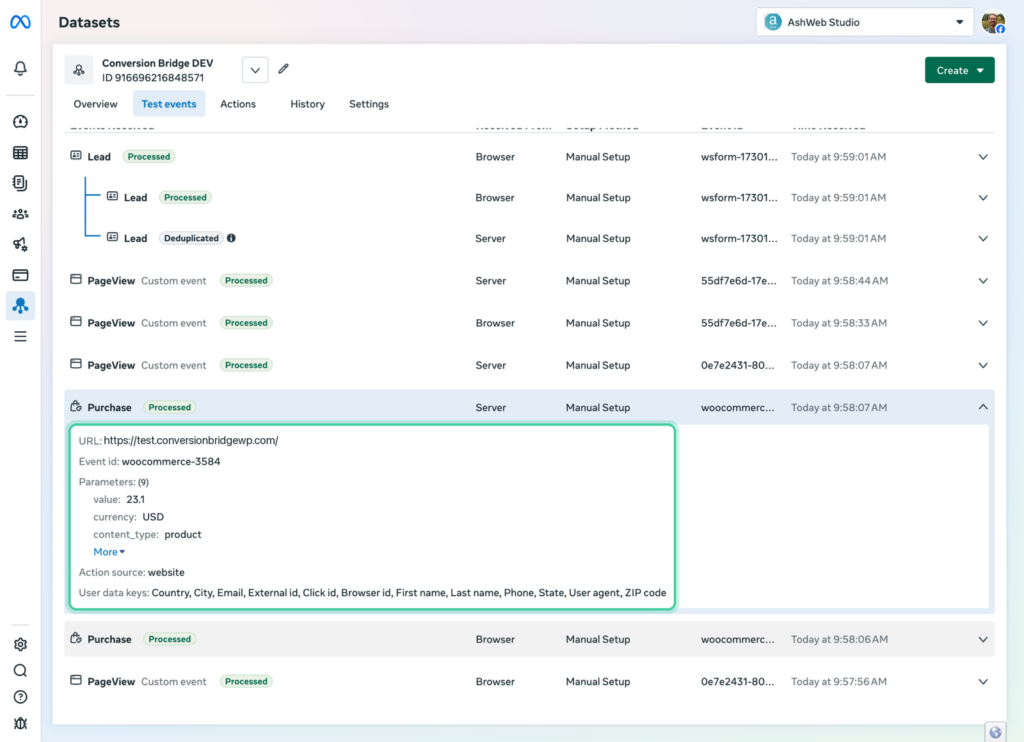Viewport: 1024px width, 742px height.
Task: Click the green Create button
Action: [x=959, y=70]
